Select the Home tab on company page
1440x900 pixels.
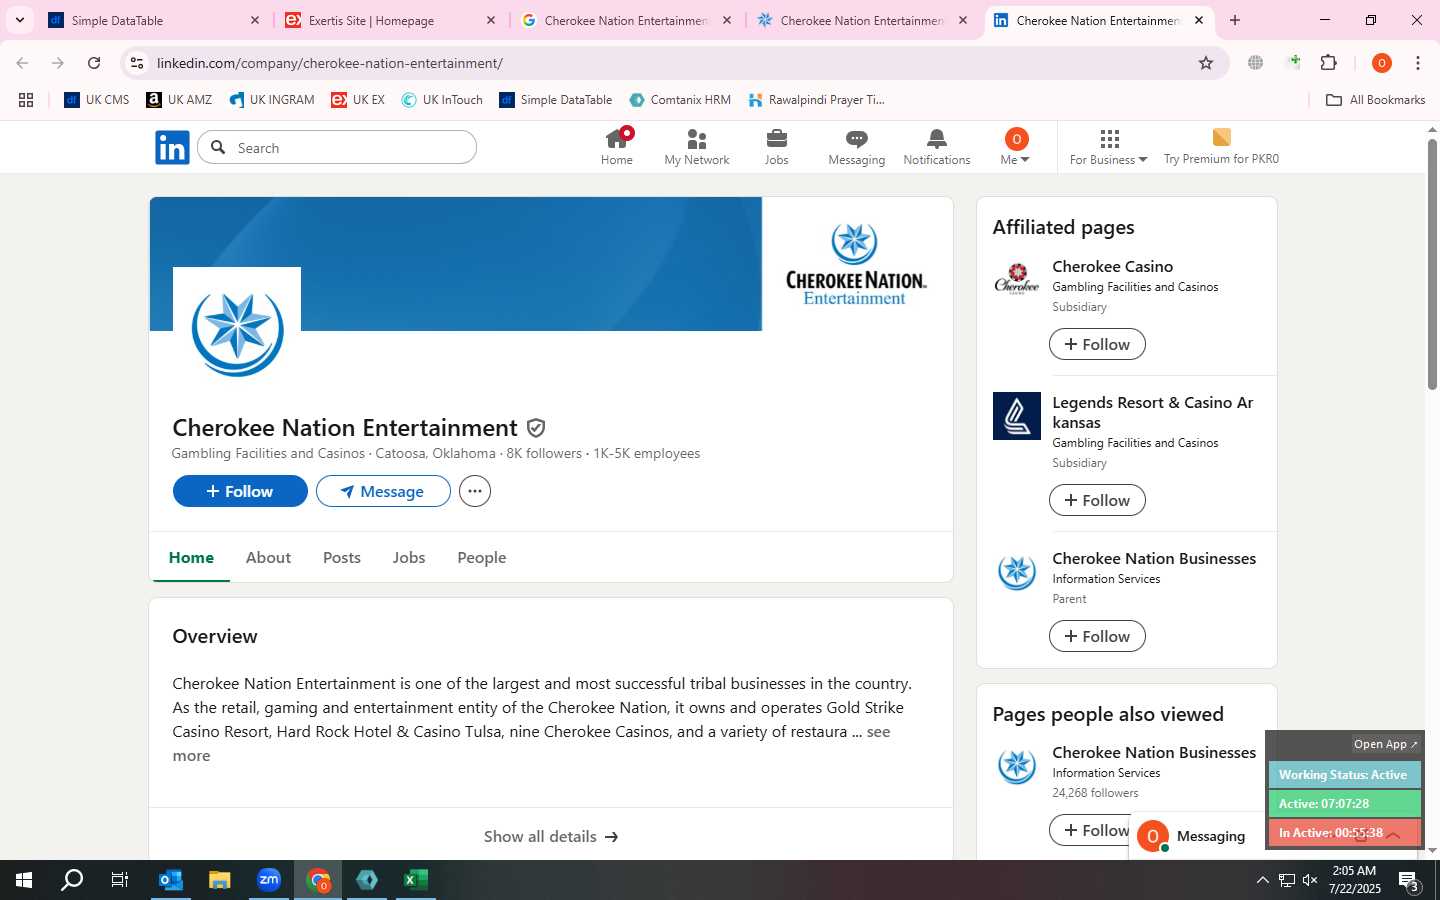tap(191, 557)
